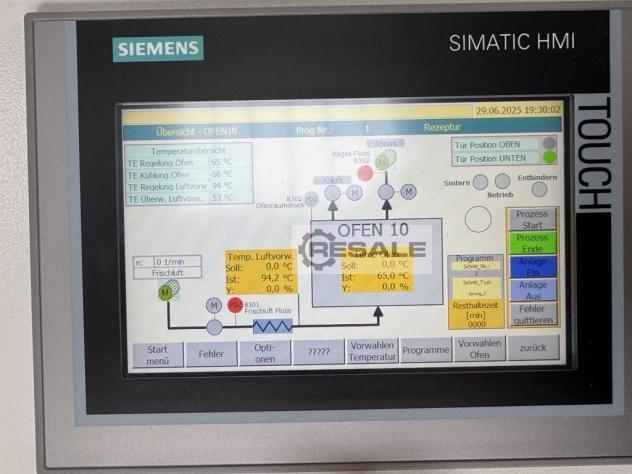The width and height of the screenshot is (632, 474).
Task: Click the red Abgas Fluss B303 sensor
Action: coord(365,173)
